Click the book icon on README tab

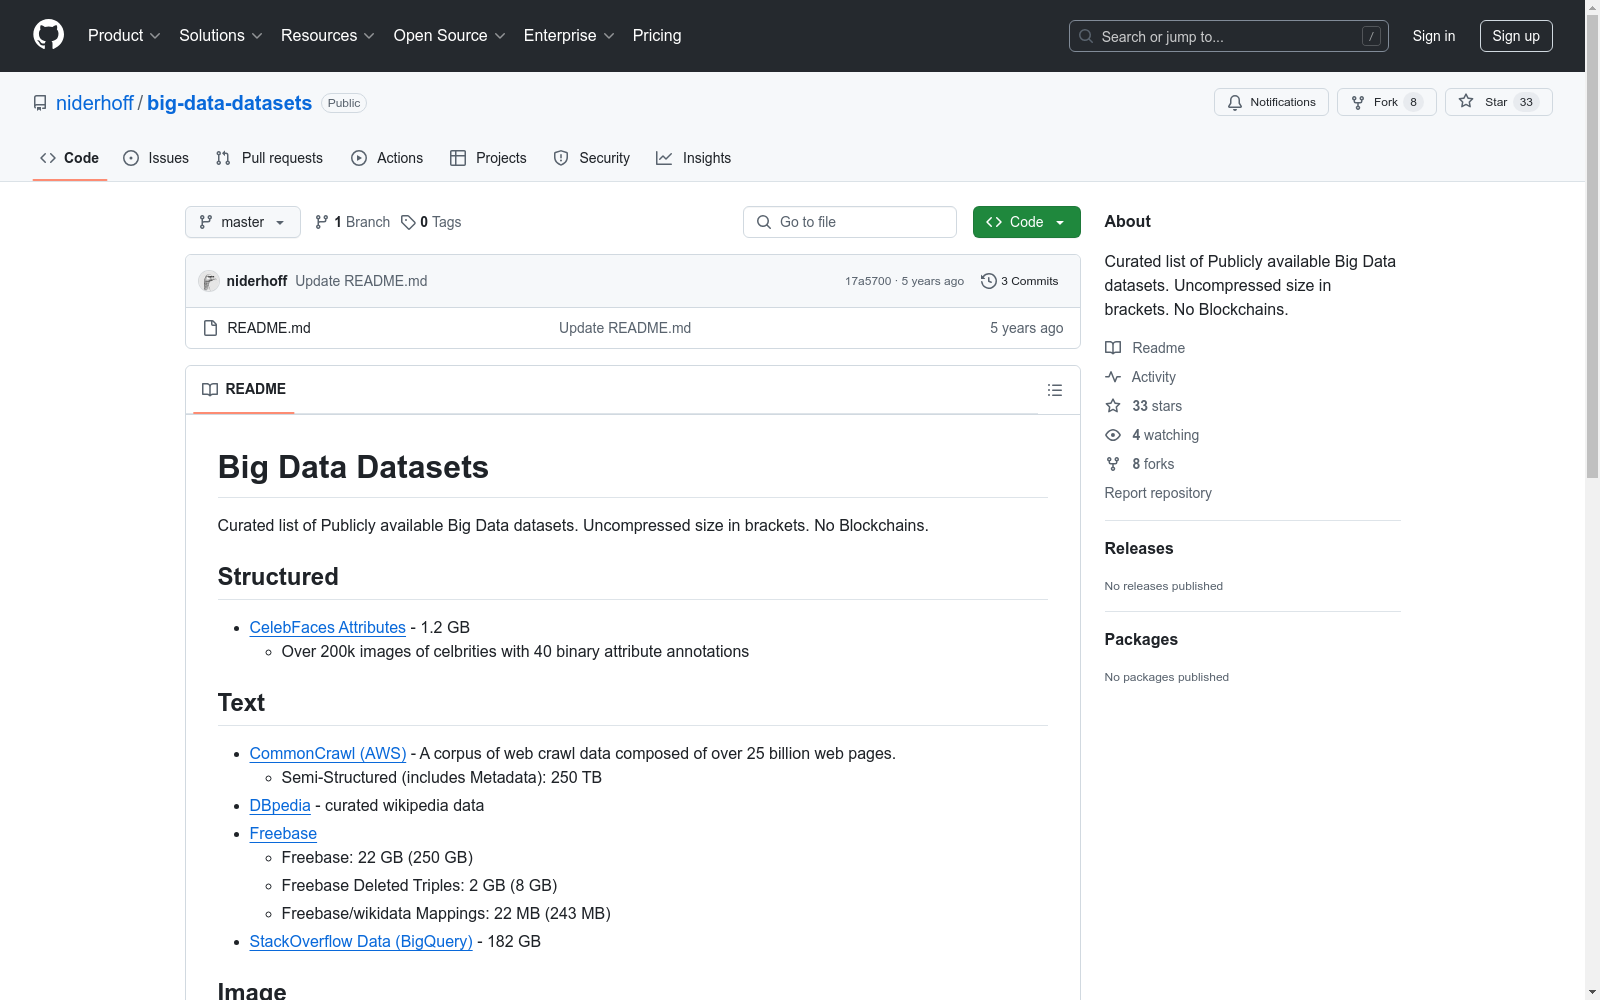pyautogui.click(x=210, y=389)
